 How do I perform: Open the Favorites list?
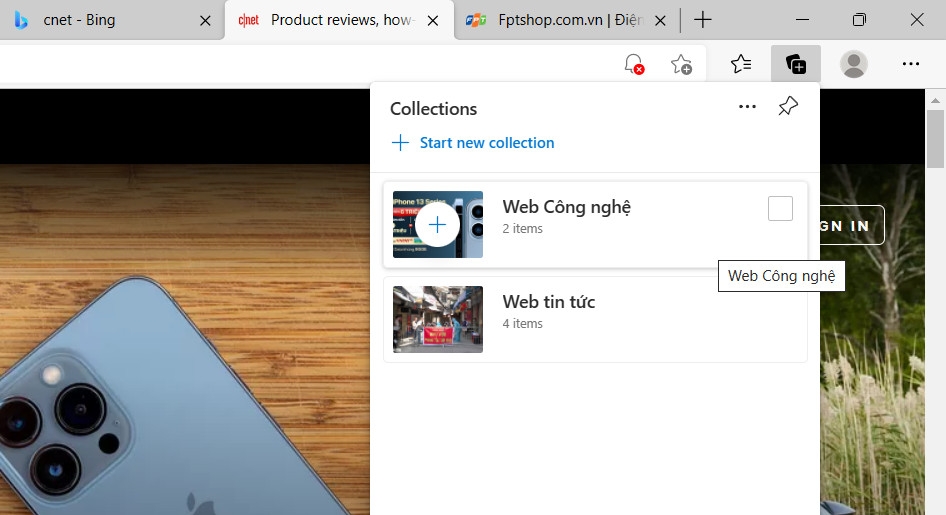point(741,64)
